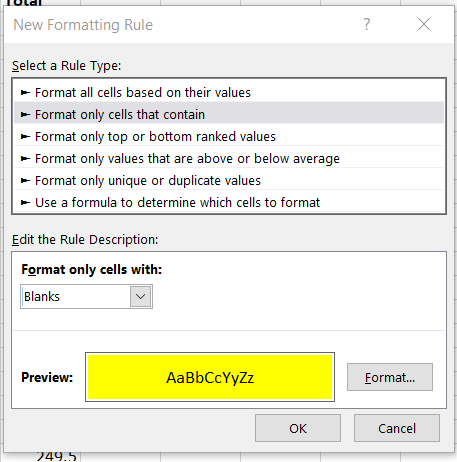Expand the Blanks dropdown arrow
The width and height of the screenshot is (457, 462).
[x=141, y=296]
